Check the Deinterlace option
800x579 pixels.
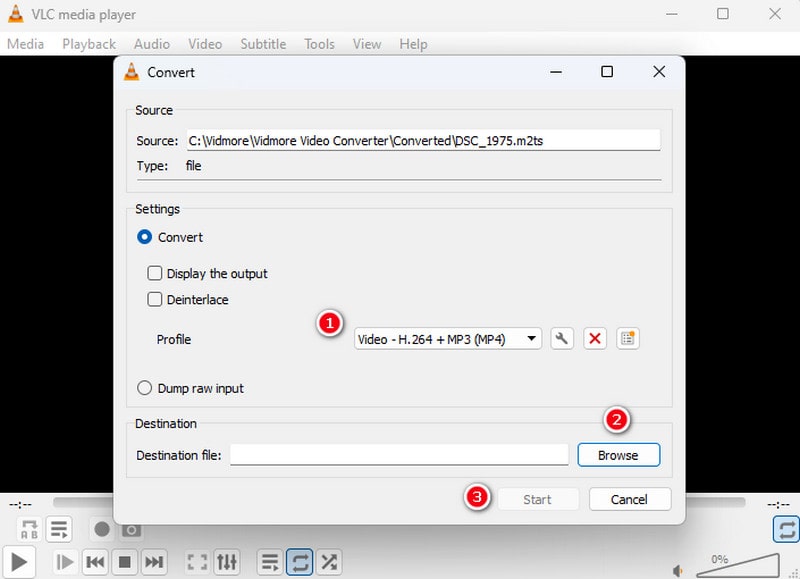coord(155,299)
